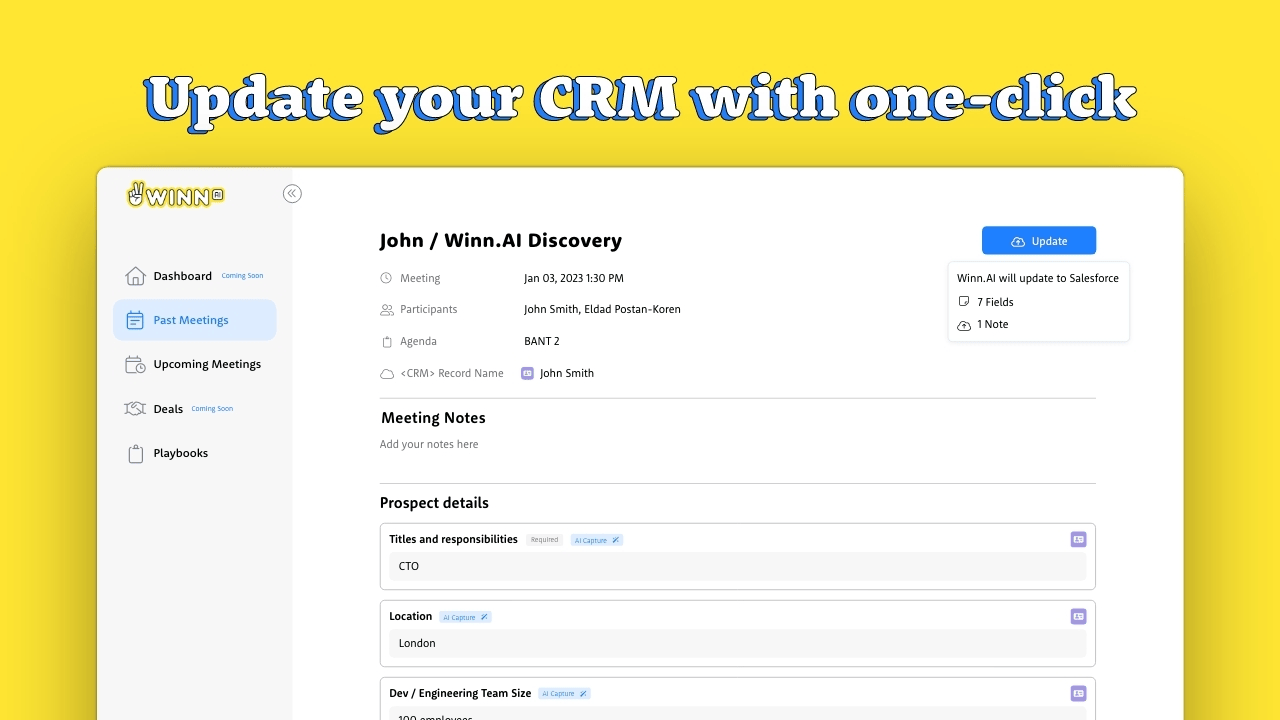Image resolution: width=1280 pixels, height=720 pixels.
Task: Click CRM icon on Dev Team Size field
Action: point(1078,694)
